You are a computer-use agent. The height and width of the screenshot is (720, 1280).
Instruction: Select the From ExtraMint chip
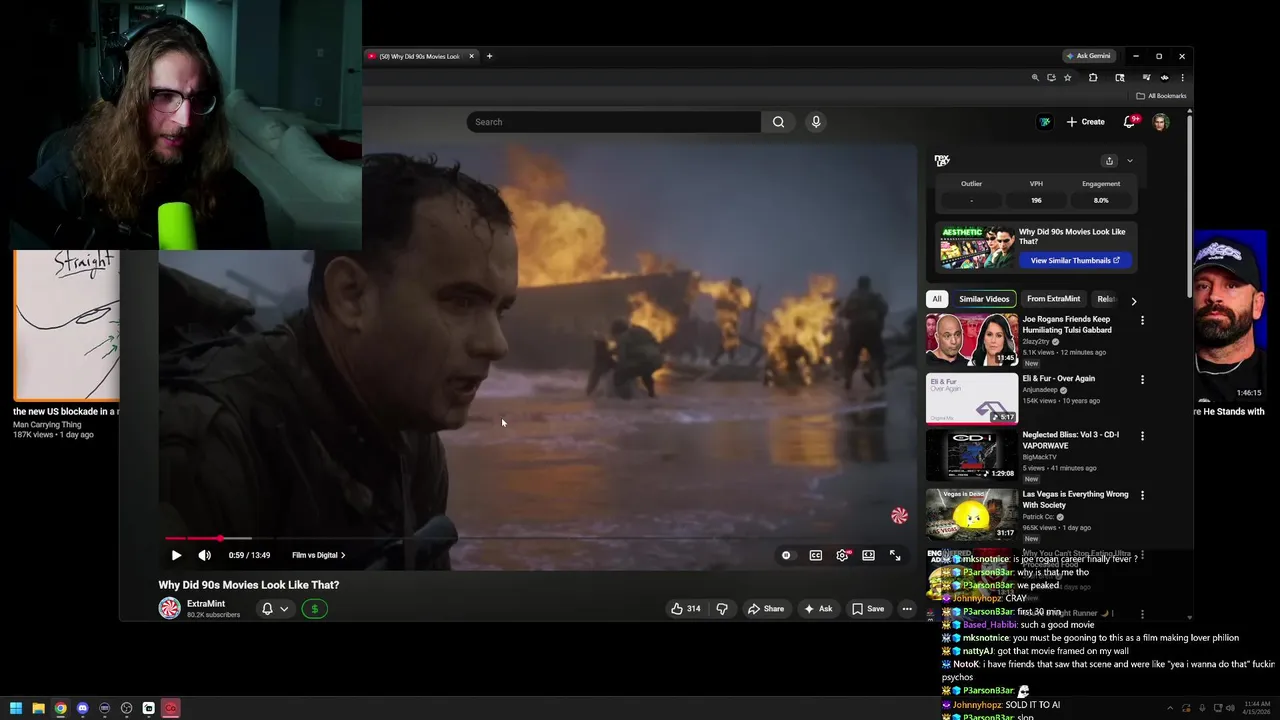[x=1053, y=299]
